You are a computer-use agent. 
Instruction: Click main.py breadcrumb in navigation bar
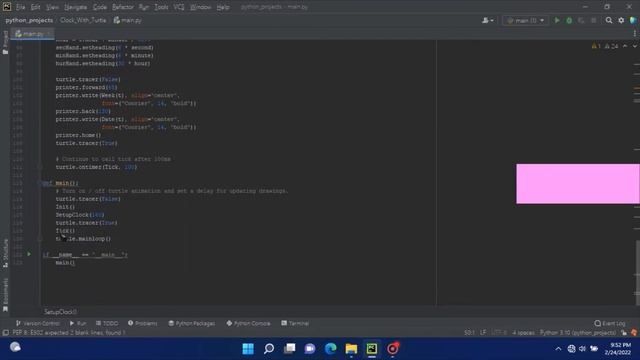click(128, 20)
